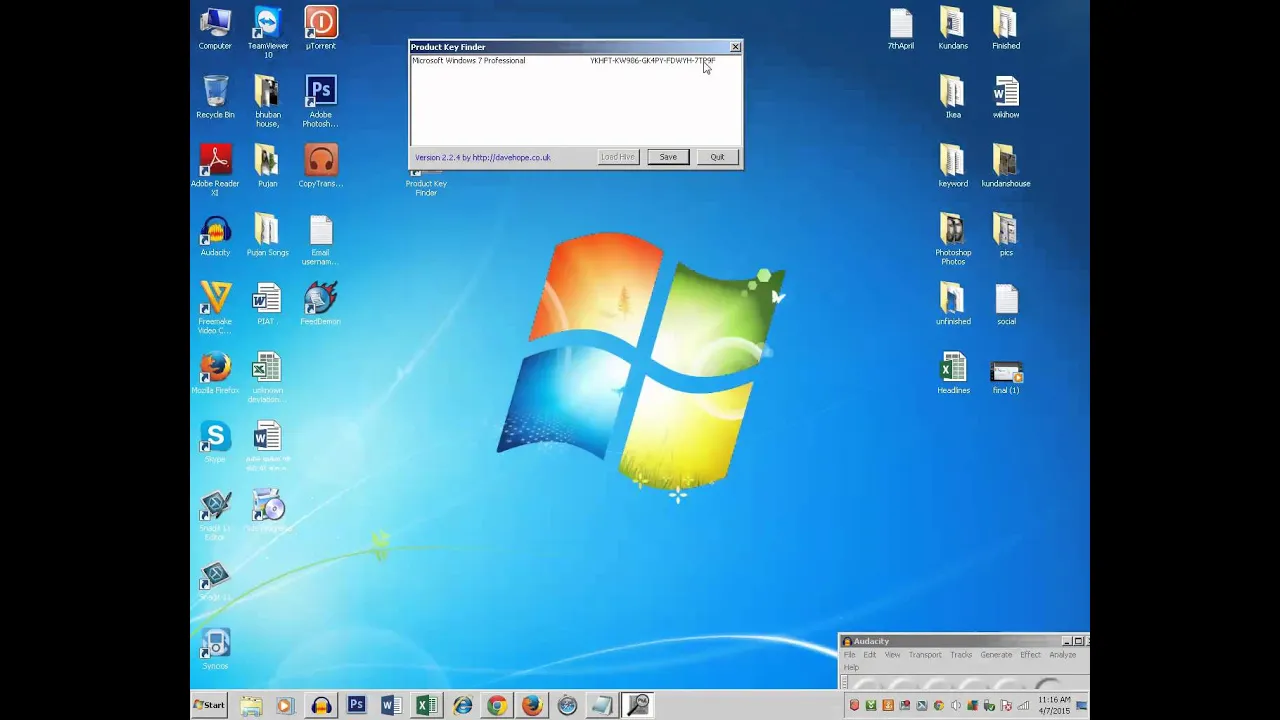
Task: Select the social text file
Action: [1006, 305]
